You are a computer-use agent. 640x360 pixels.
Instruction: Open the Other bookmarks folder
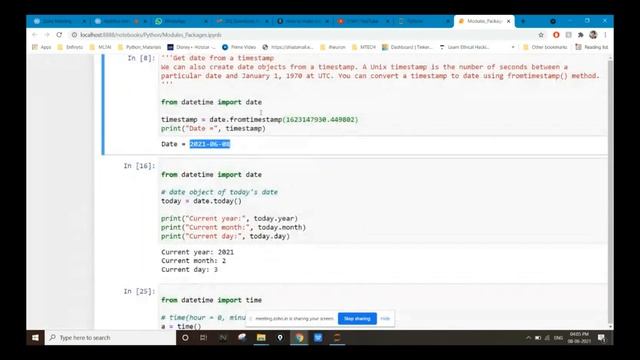(x=545, y=47)
